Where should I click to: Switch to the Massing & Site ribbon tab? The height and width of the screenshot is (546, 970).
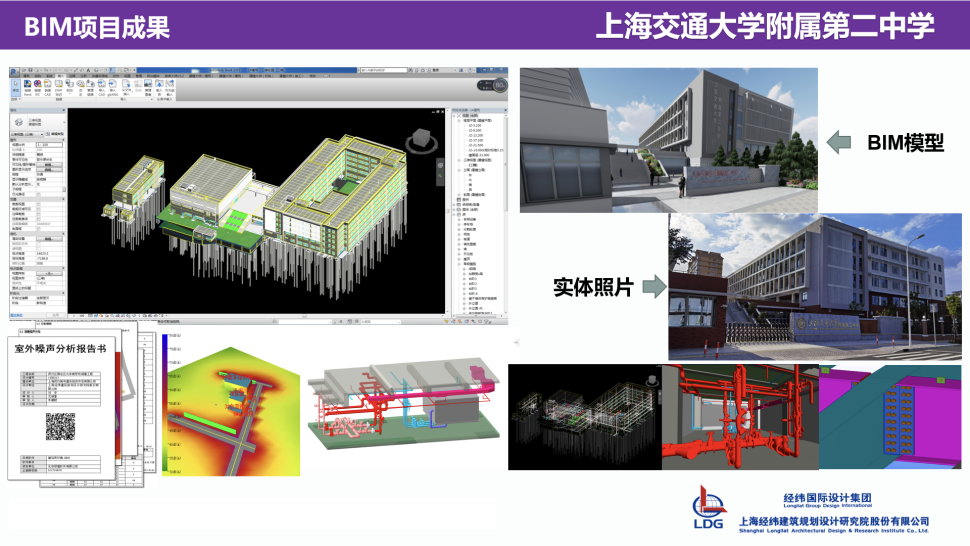[99, 76]
